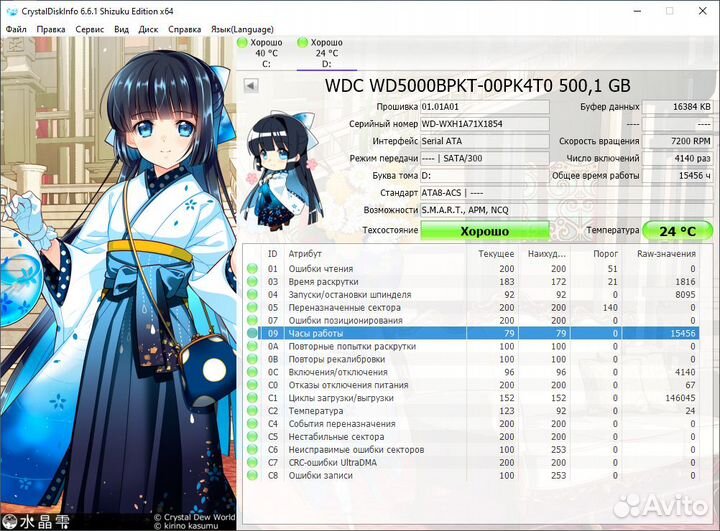Select Включения/отключения attribute text
720x531 pixels.
click(338, 372)
